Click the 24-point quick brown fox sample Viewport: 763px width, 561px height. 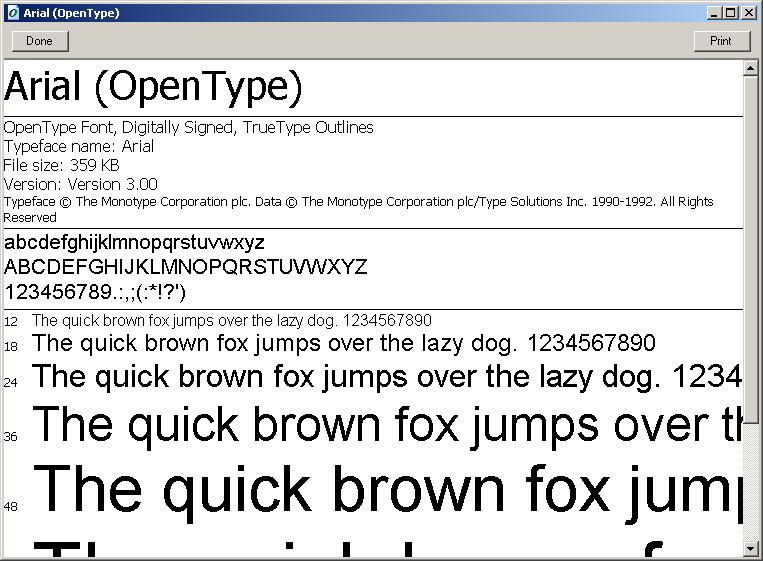tap(387, 377)
